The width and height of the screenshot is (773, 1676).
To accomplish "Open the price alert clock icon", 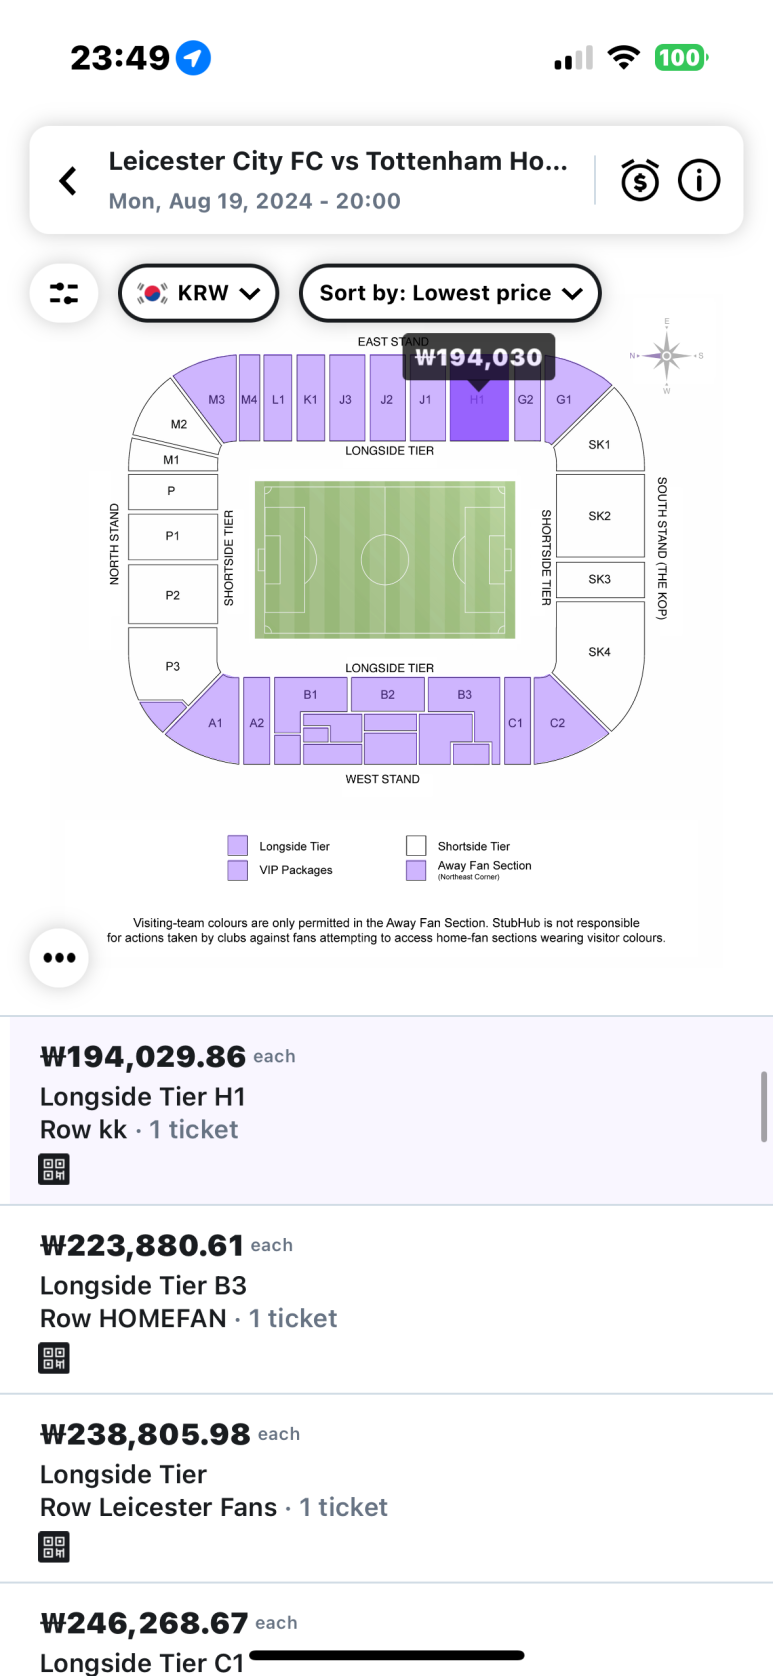I will 640,181.
